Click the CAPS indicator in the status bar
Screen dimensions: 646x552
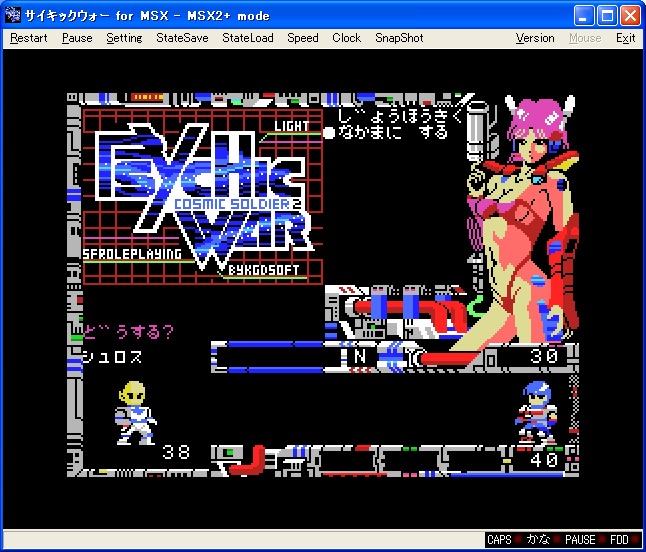pyautogui.click(x=499, y=540)
